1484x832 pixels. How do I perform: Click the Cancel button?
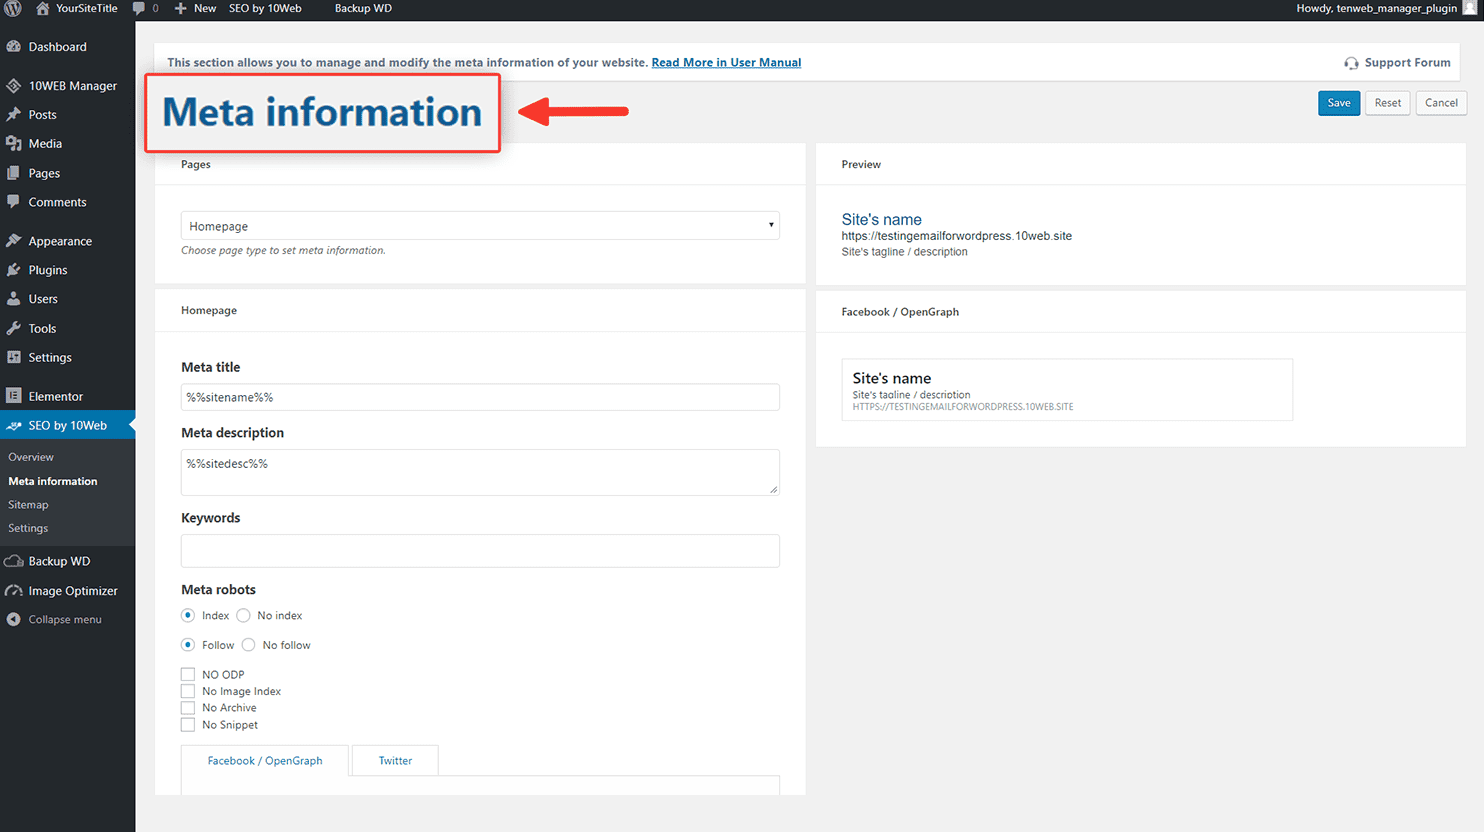coord(1441,103)
